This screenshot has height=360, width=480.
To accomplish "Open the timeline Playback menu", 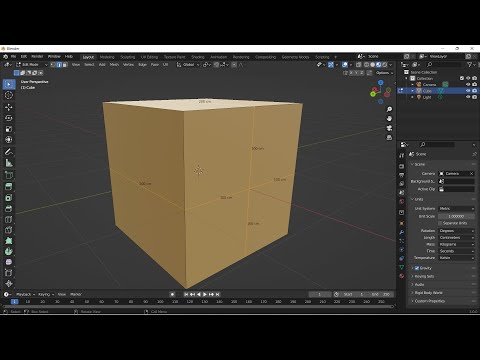I will click(x=25, y=294).
